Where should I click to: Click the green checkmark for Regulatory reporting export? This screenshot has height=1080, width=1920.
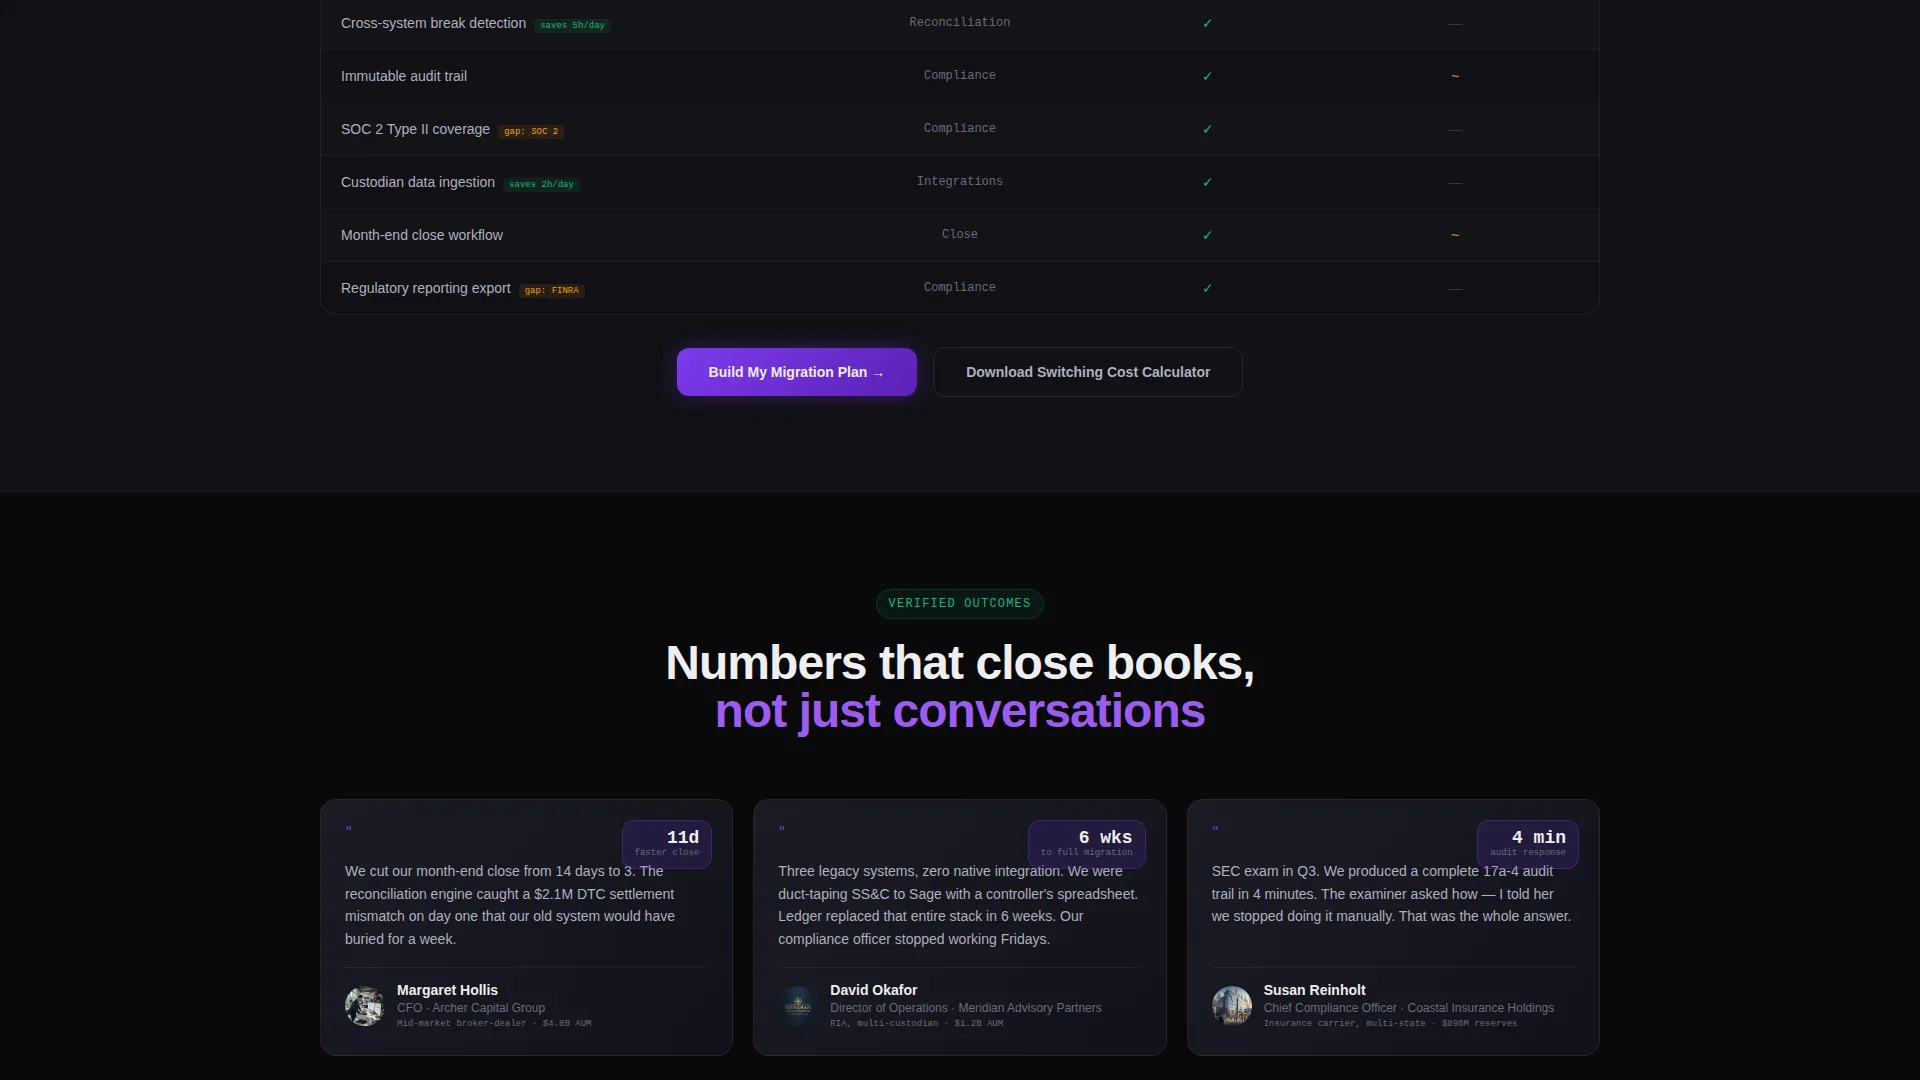[1207, 288]
